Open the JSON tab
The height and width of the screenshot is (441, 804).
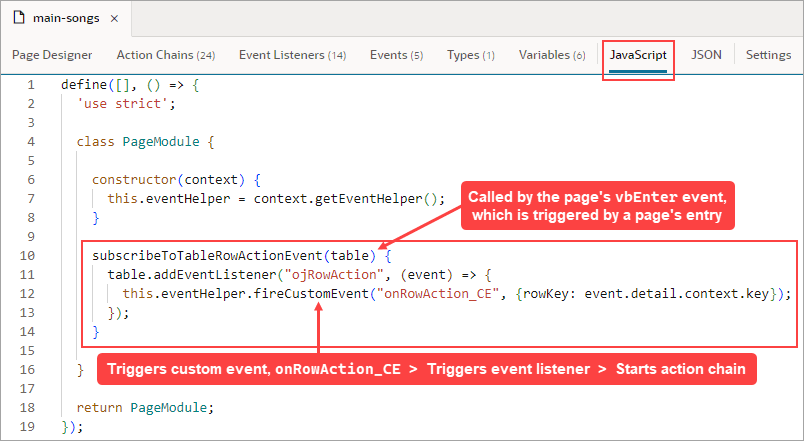tap(706, 55)
